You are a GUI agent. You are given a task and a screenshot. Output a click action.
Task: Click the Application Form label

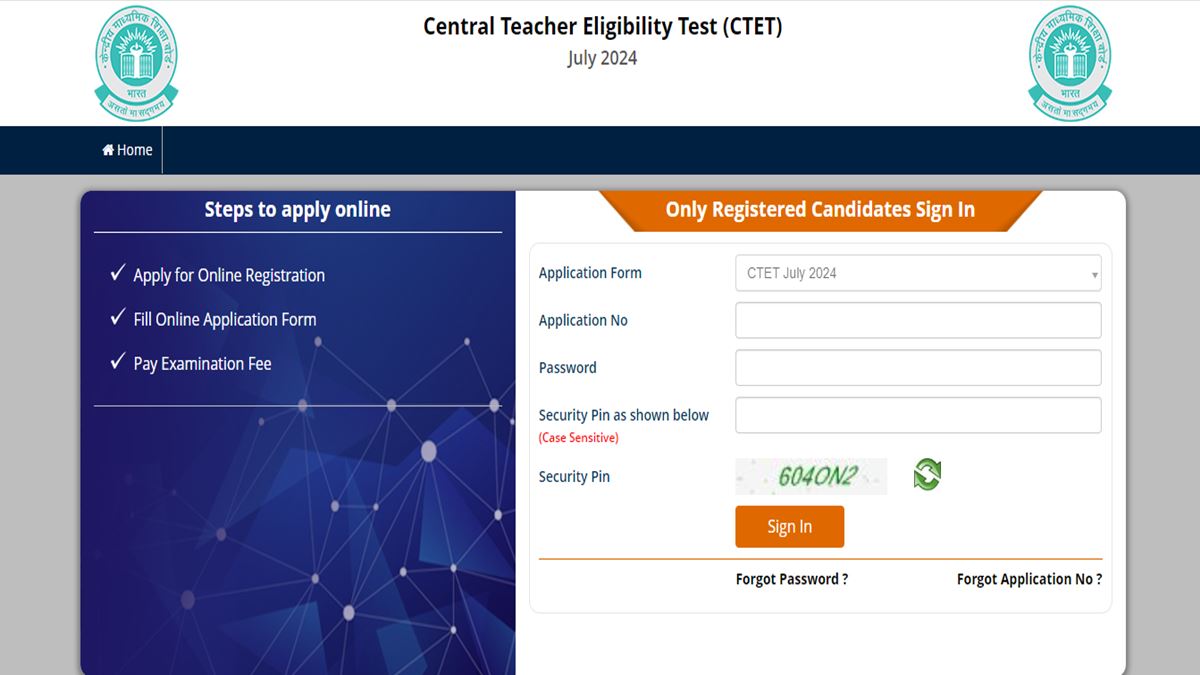point(590,272)
